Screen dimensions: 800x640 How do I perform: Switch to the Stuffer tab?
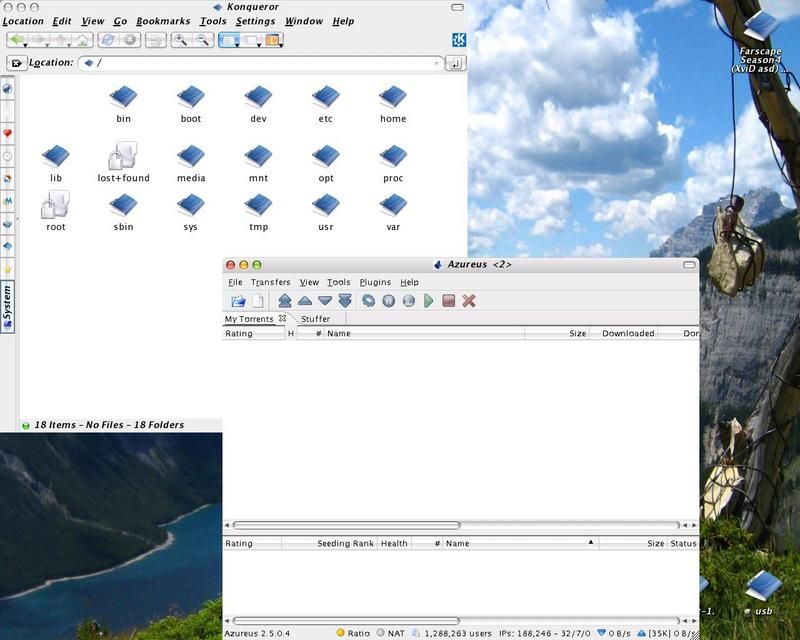315,320
